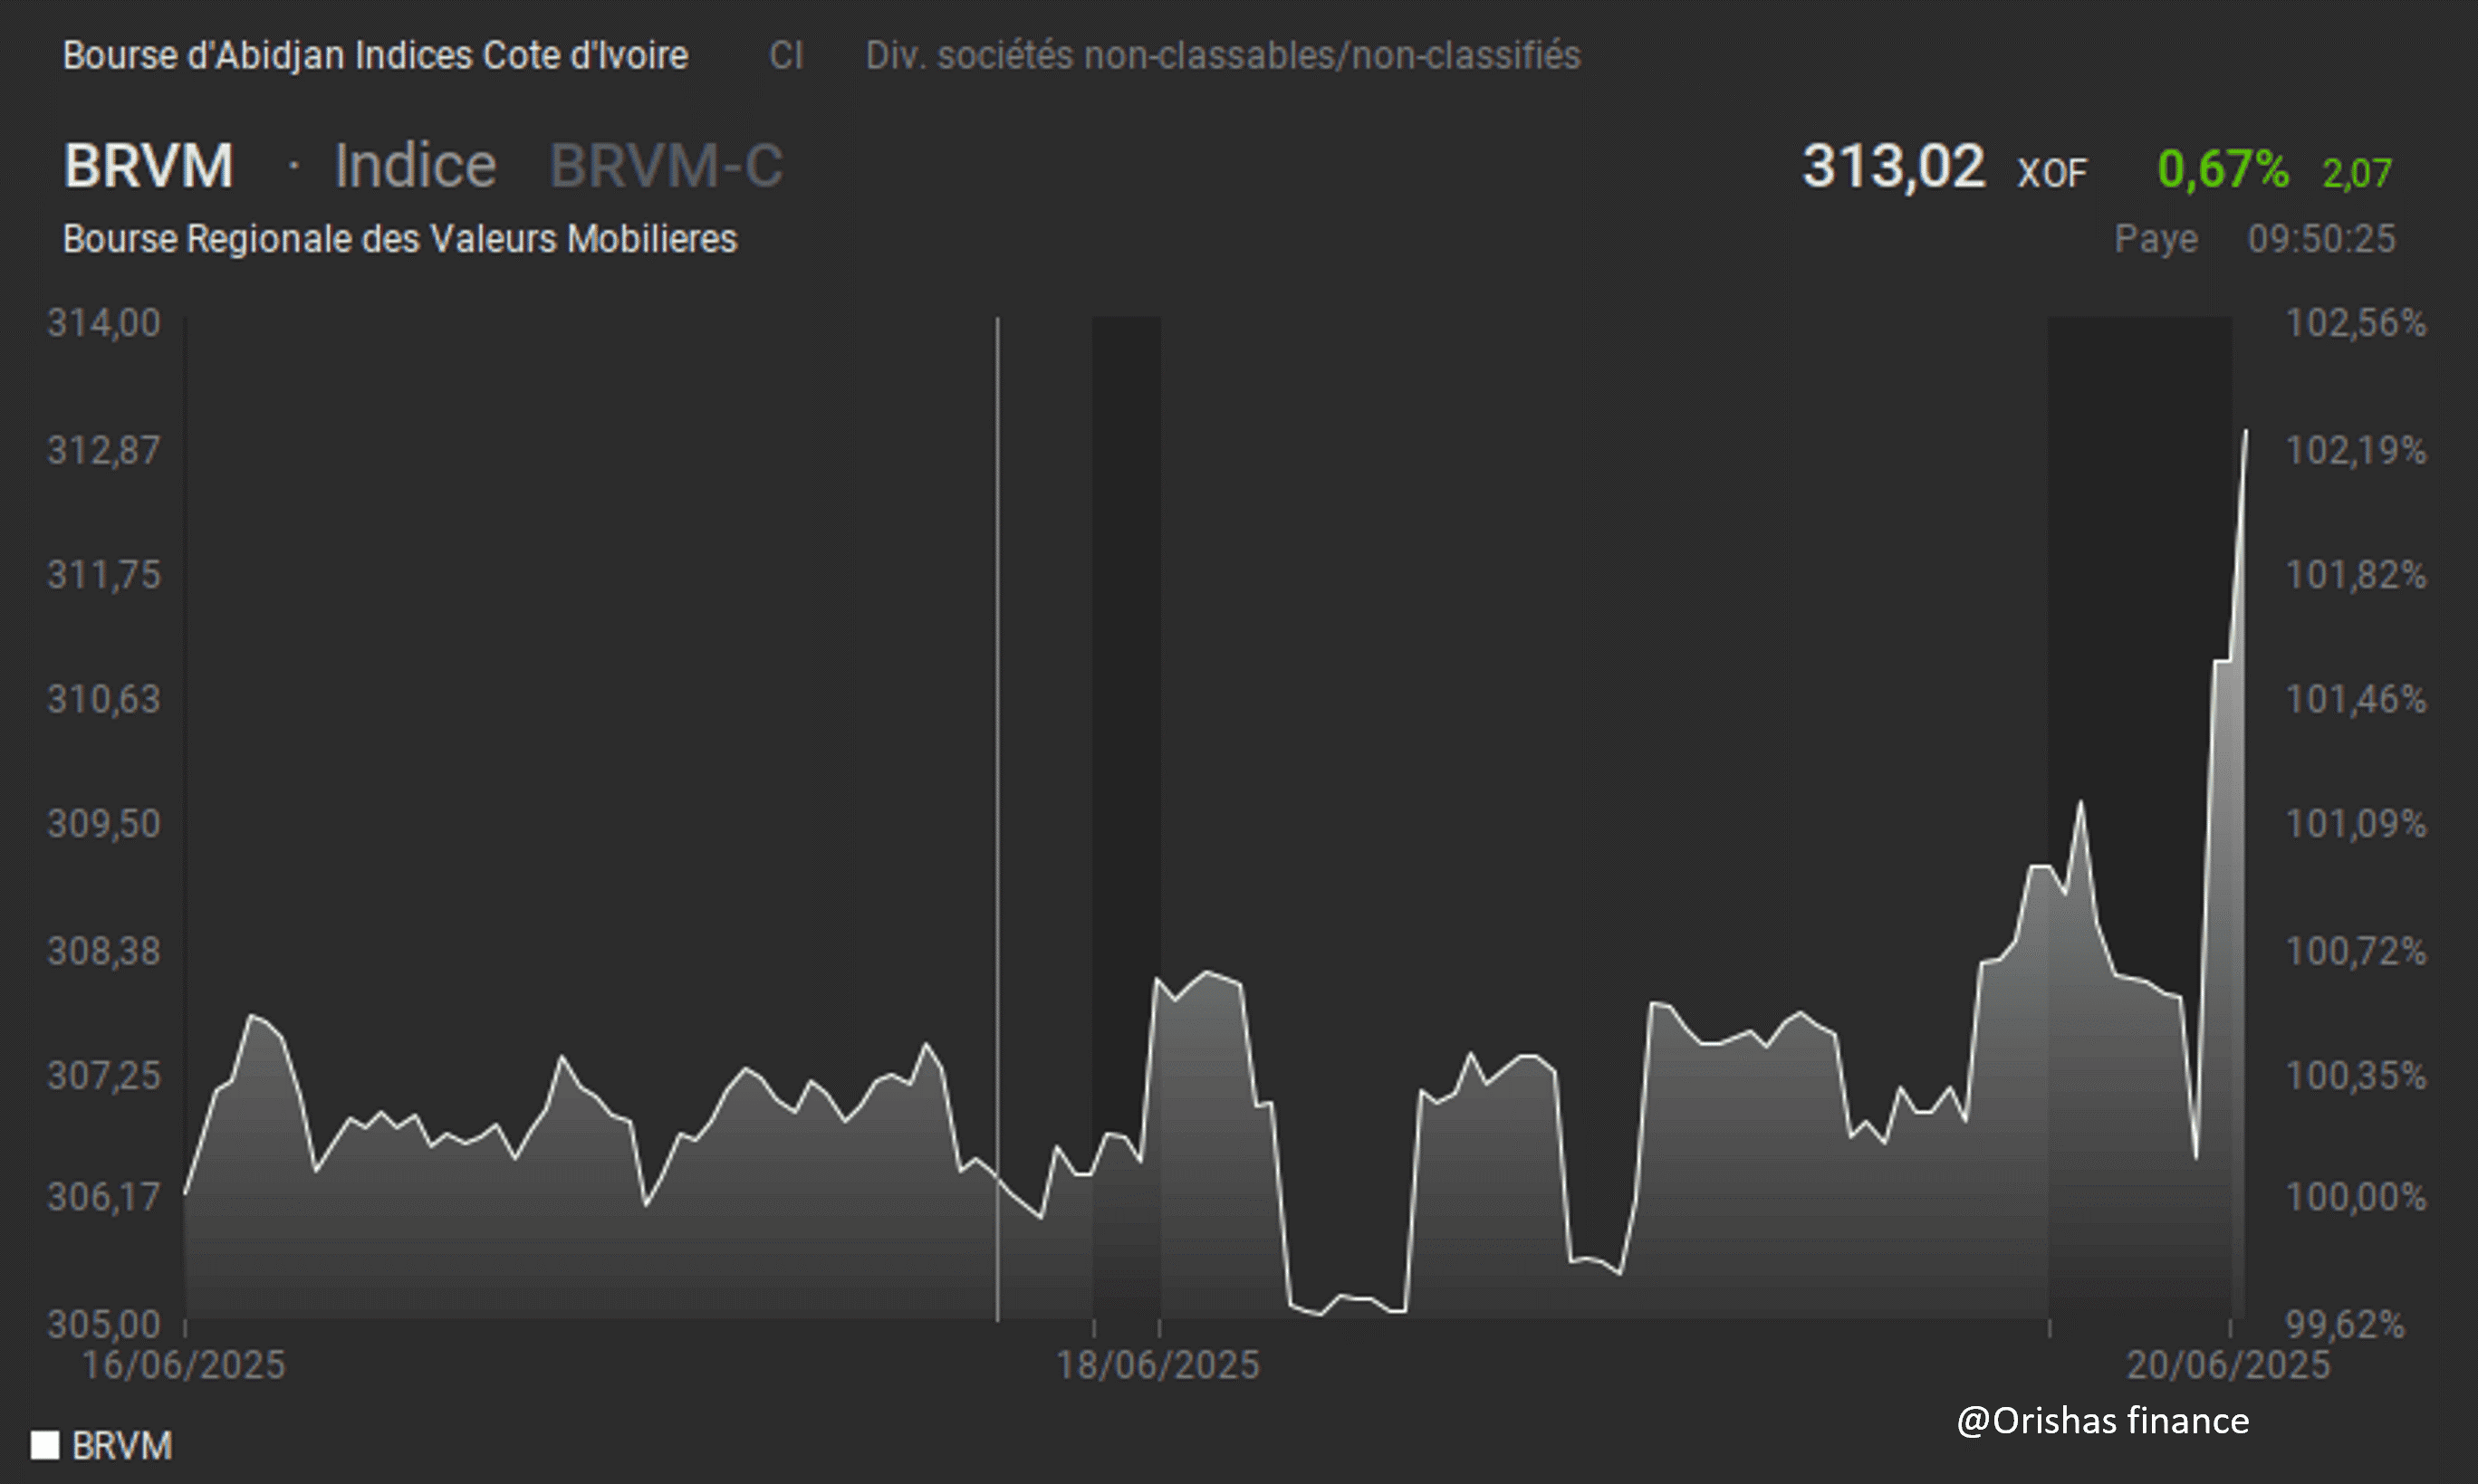Click the BRVM legend label

pyautogui.click(x=122, y=1445)
